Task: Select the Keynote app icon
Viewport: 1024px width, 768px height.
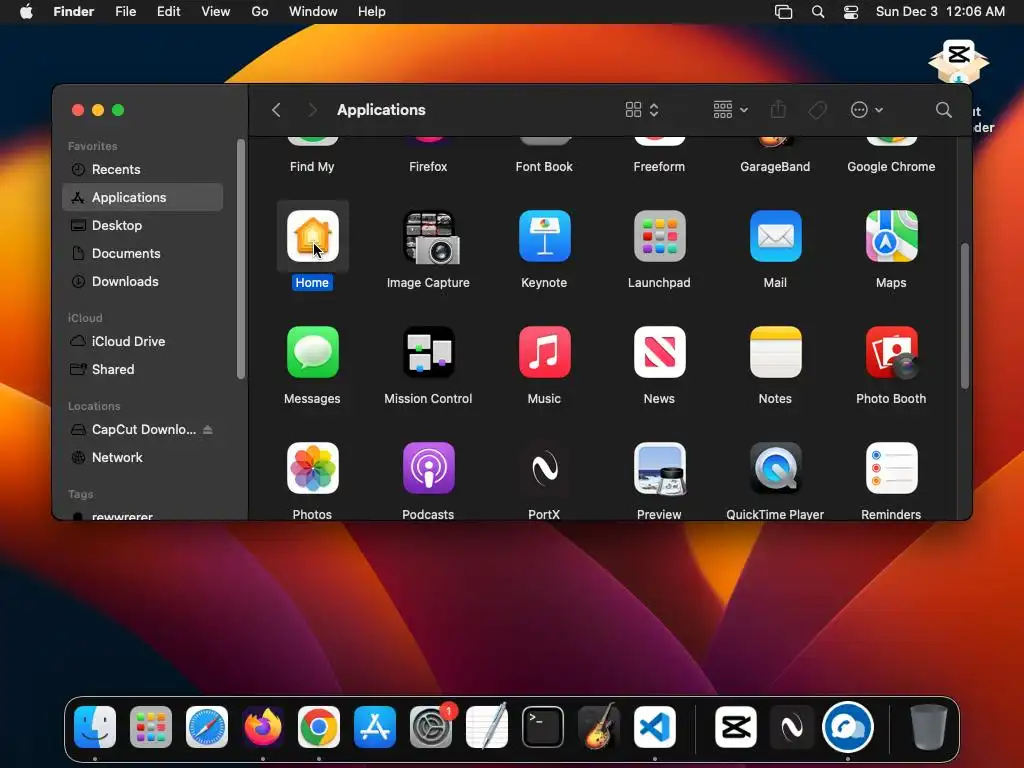Action: click(x=544, y=236)
